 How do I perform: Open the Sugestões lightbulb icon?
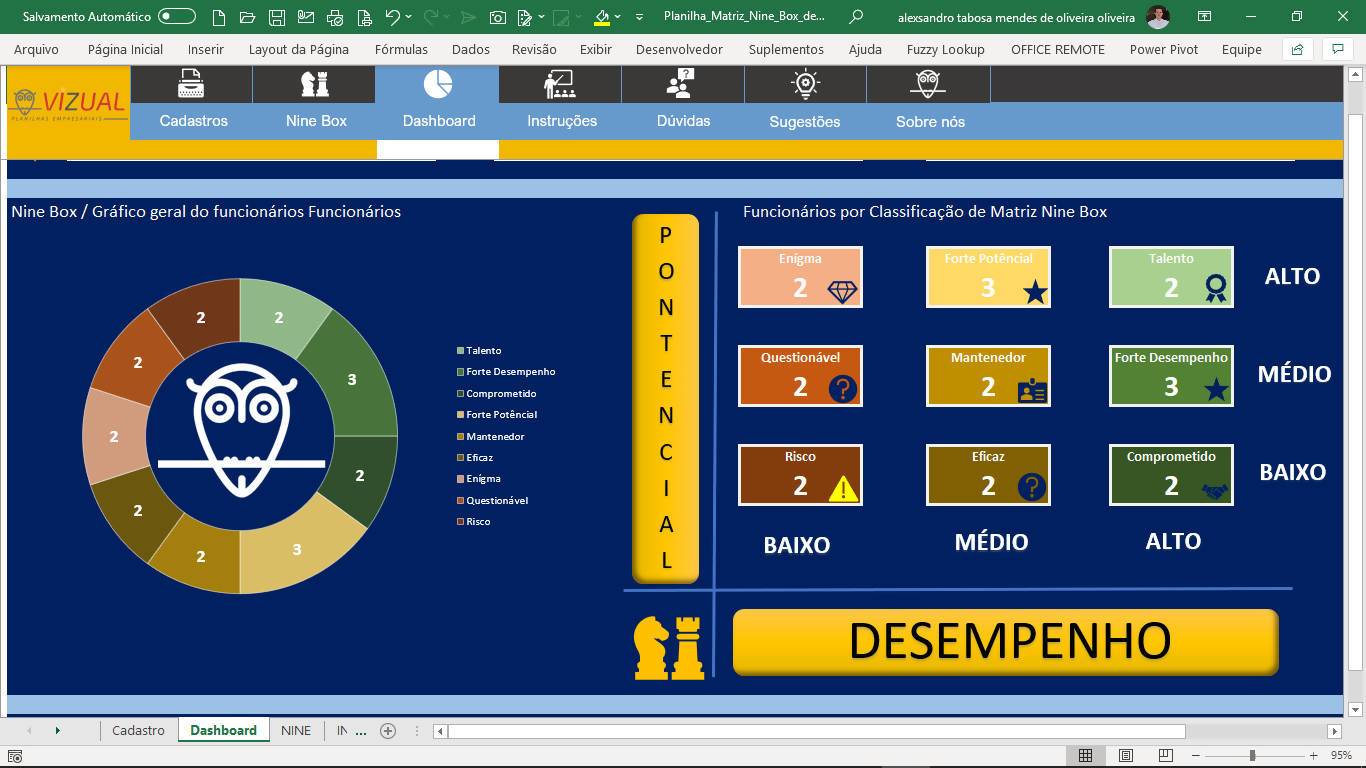pyautogui.click(x=806, y=84)
